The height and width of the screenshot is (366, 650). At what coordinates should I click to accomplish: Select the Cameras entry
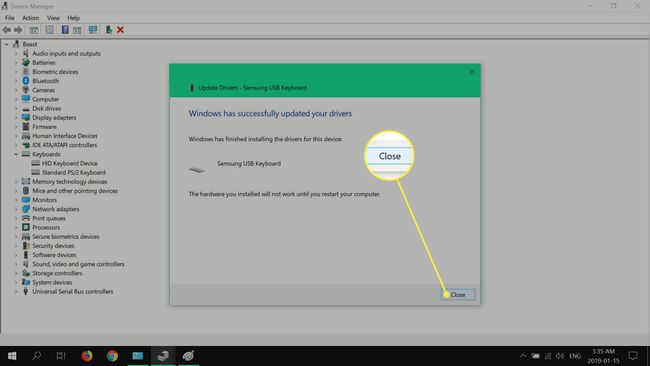coord(43,90)
